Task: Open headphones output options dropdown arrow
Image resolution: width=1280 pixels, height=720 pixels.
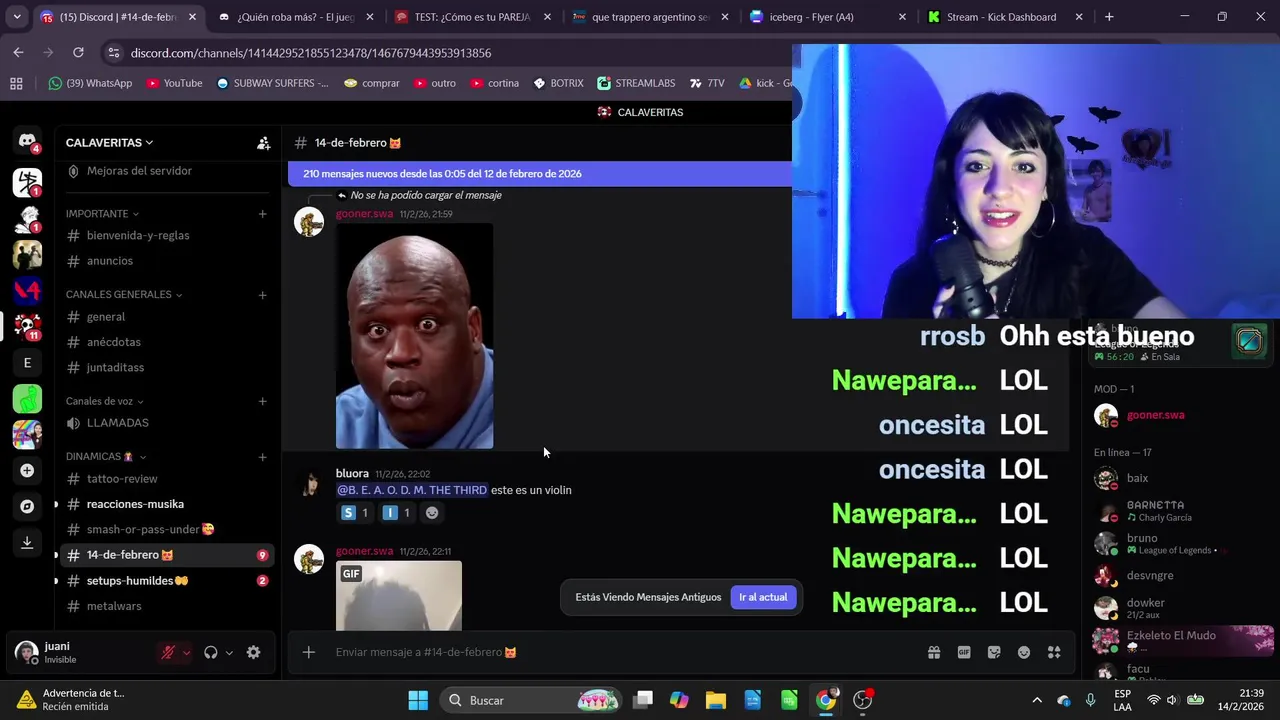Action: pos(229,653)
